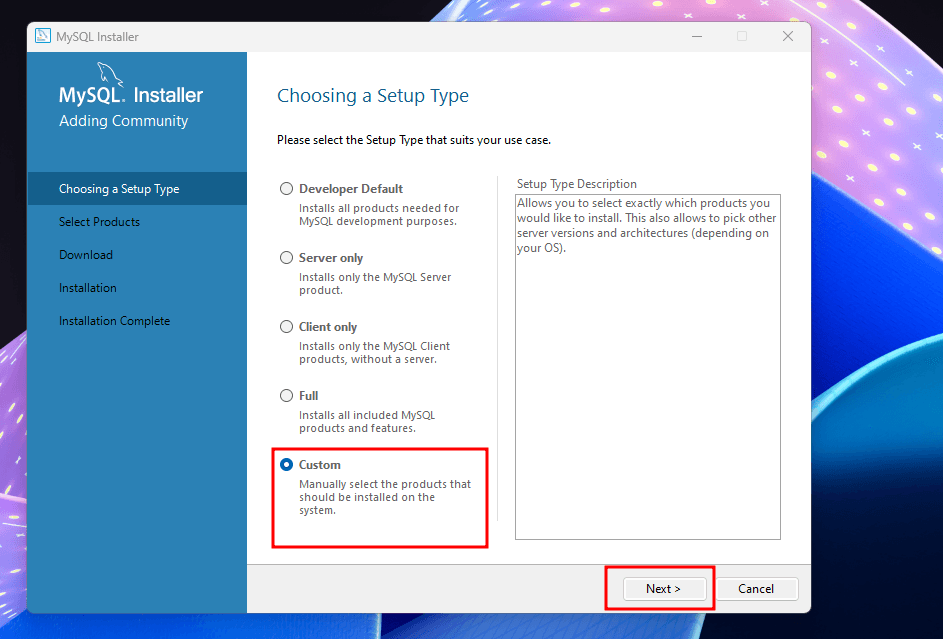Click the MySQL dolphin logo
943x639 pixels.
pyautogui.click(x=109, y=74)
